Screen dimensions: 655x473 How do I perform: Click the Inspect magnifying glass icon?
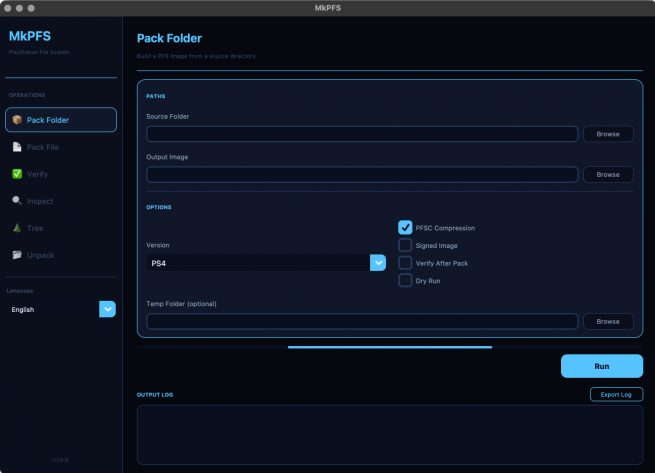(x=17, y=201)
